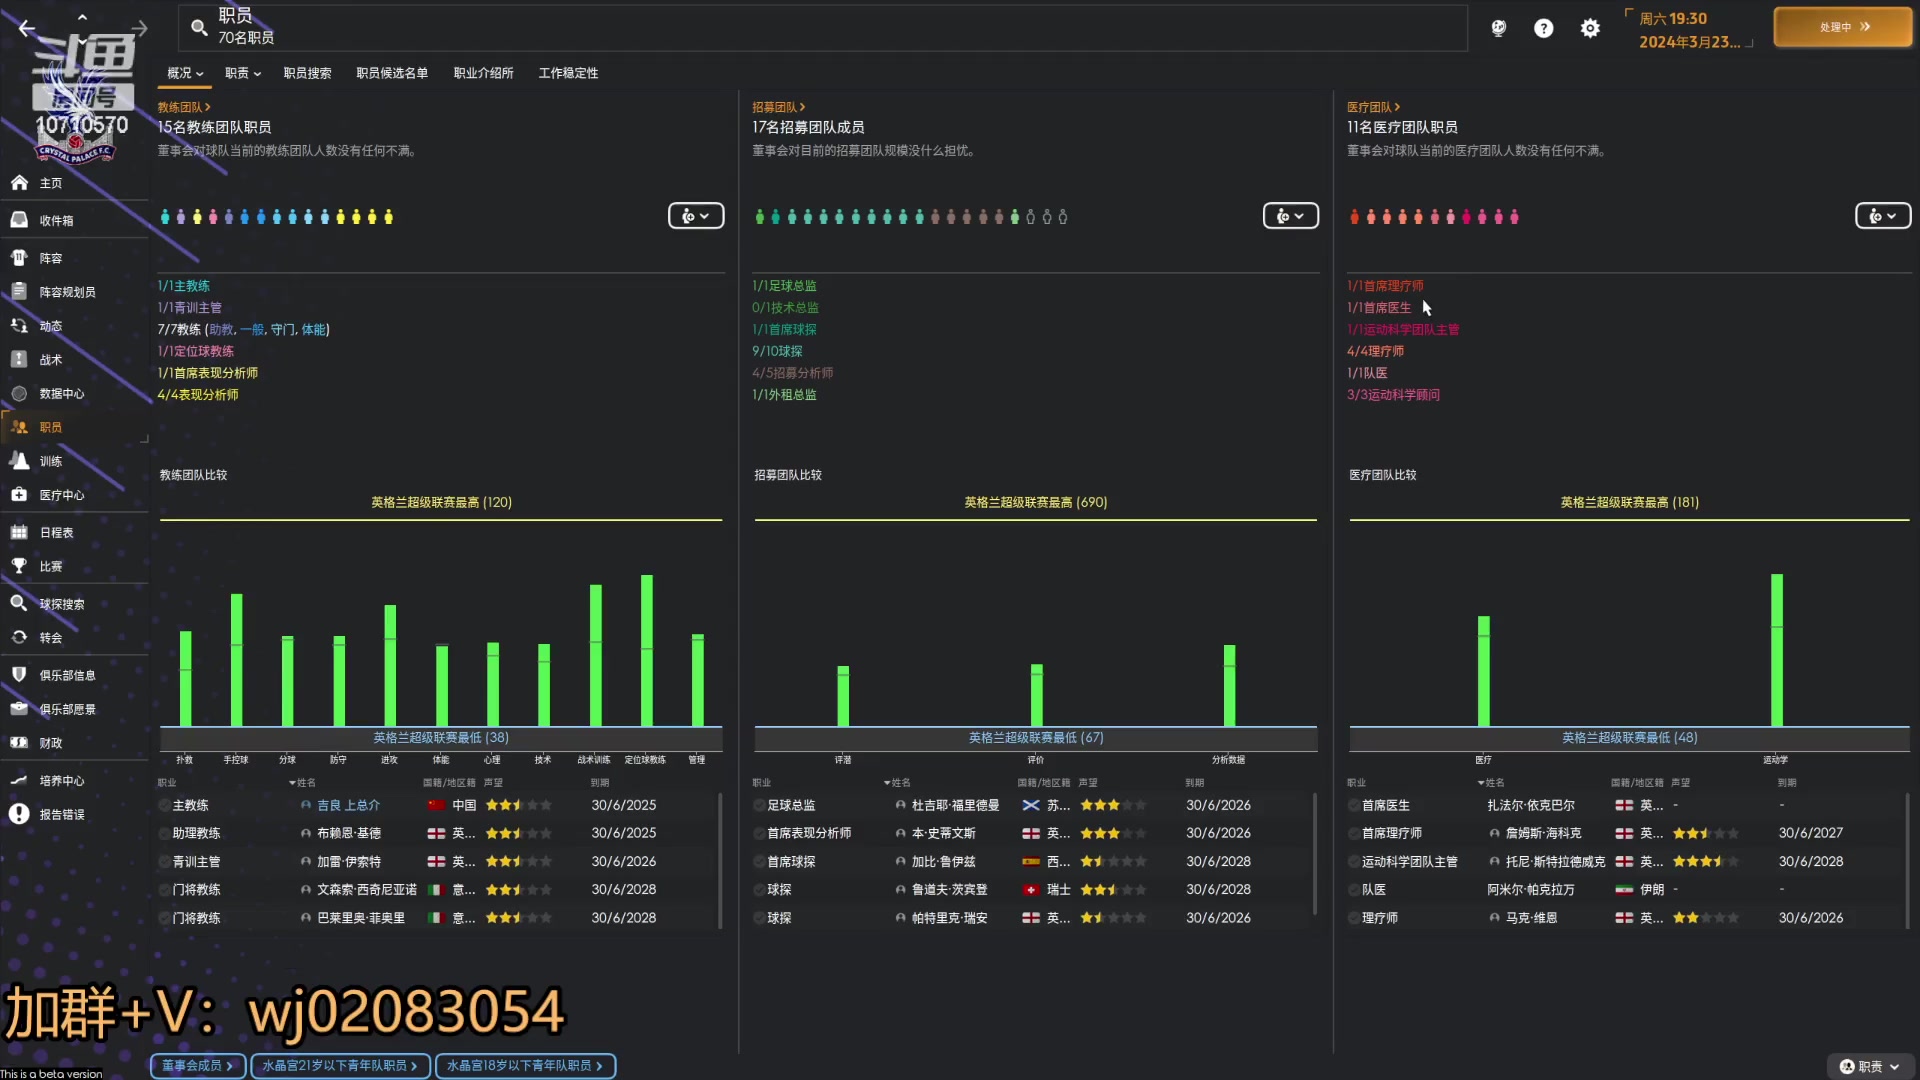Open medical team staff actions dropdown
Viewport: 1920px width, 1080px height.
coord(1883,216)
